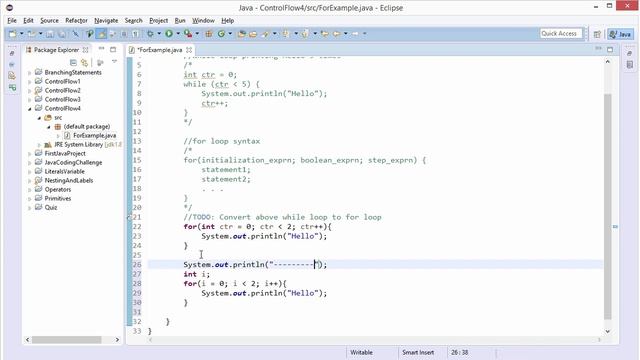Click the Writable status entry
This screenshot has height=360, width=640.
tap(361, 352)
